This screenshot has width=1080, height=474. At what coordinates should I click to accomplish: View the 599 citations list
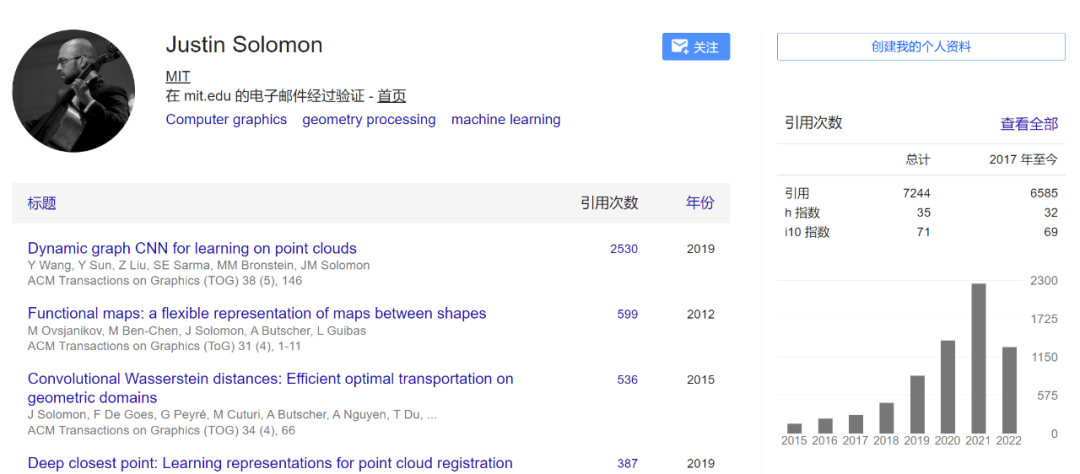click(x=627, y=314)
